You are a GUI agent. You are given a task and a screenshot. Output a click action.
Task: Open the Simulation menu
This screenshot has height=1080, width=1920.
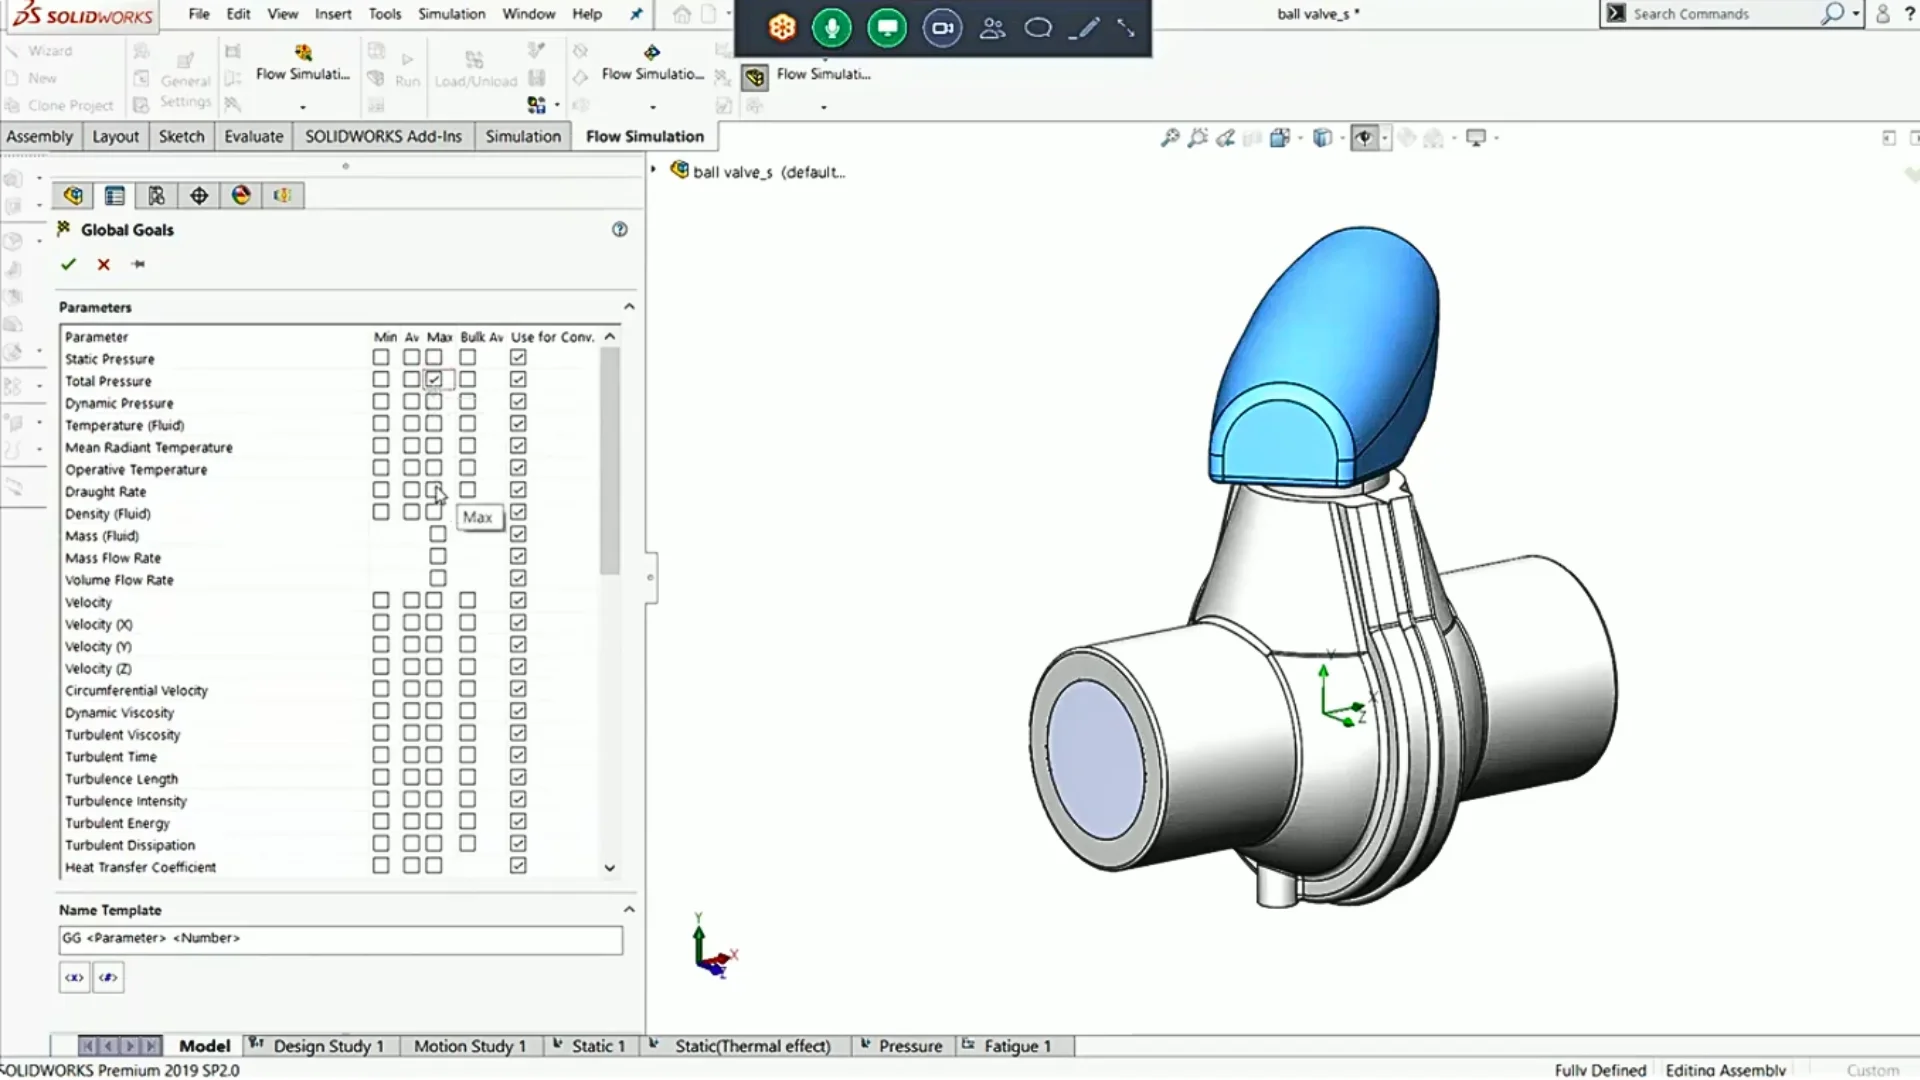tap(451, 14)
